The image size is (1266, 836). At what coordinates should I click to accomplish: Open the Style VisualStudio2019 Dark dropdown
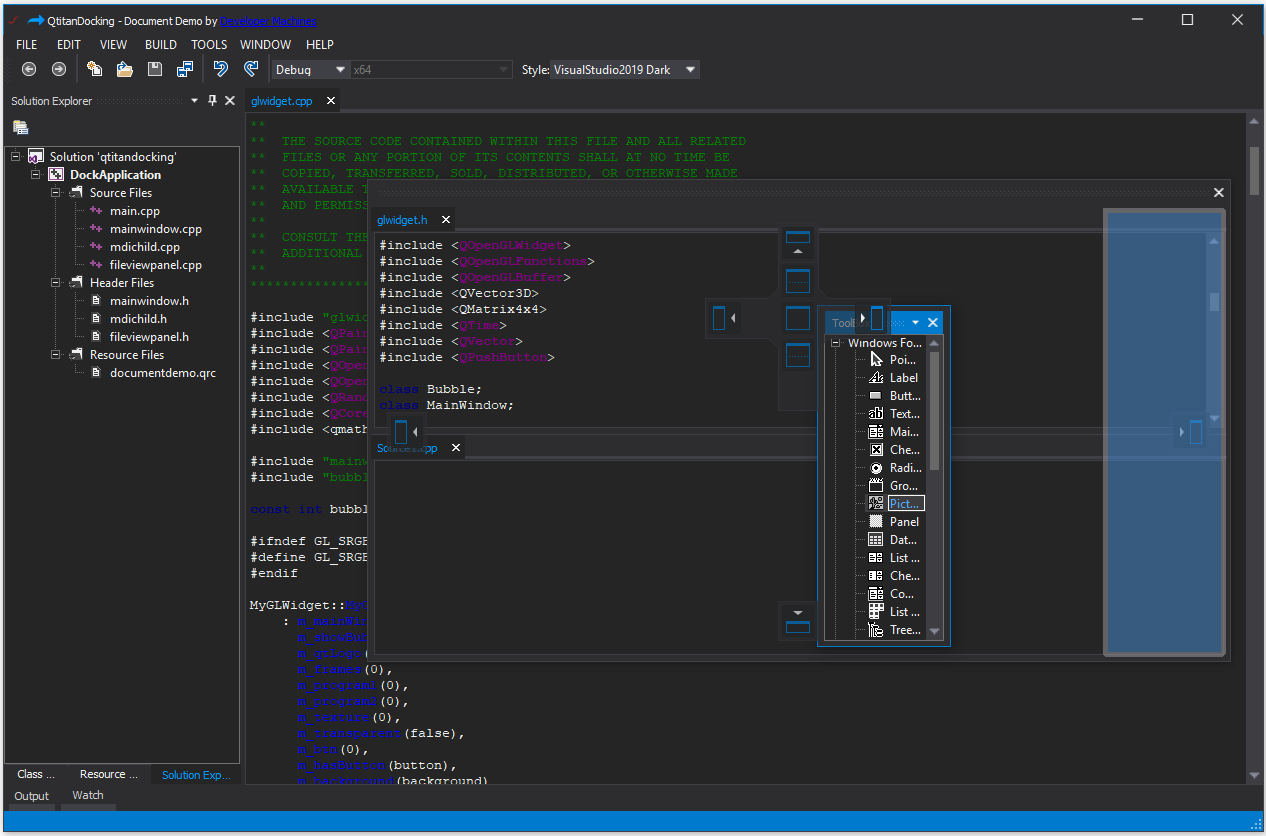click(689, 70)
